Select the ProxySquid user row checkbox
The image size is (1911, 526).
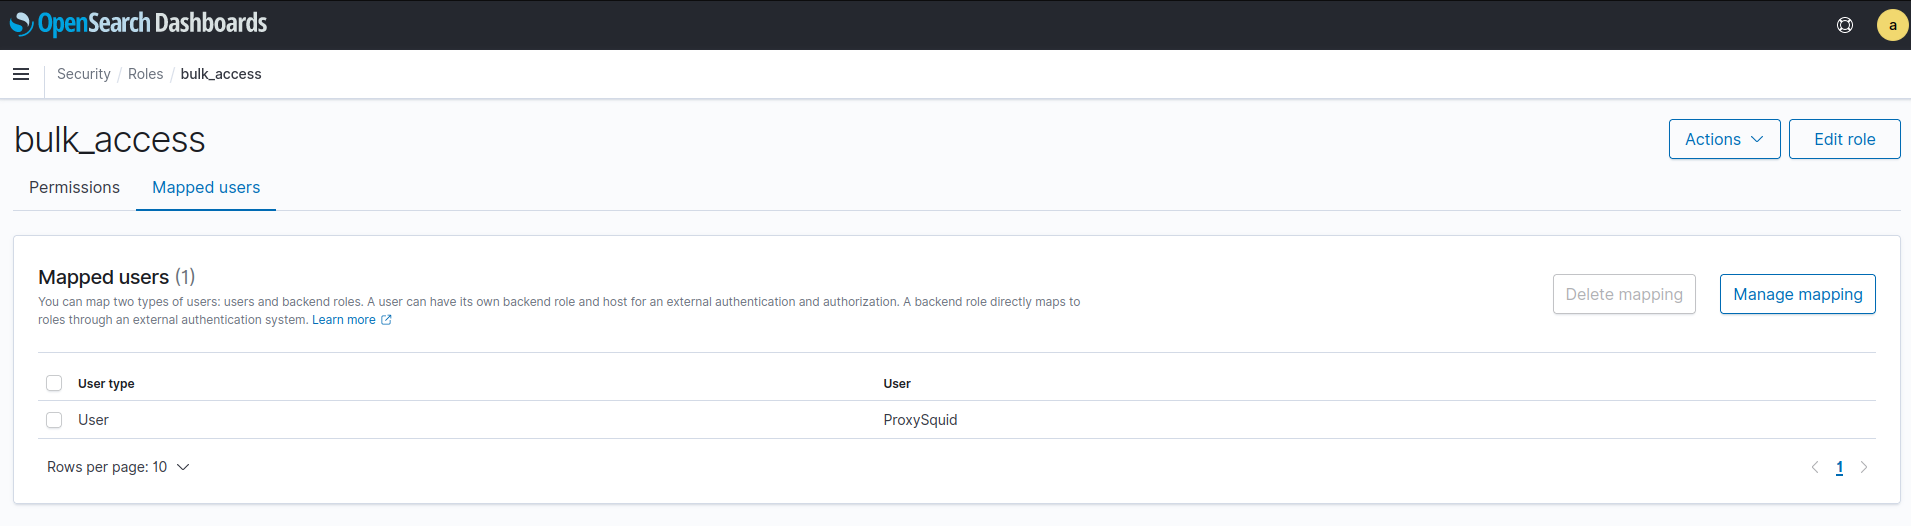click(54, 420)
